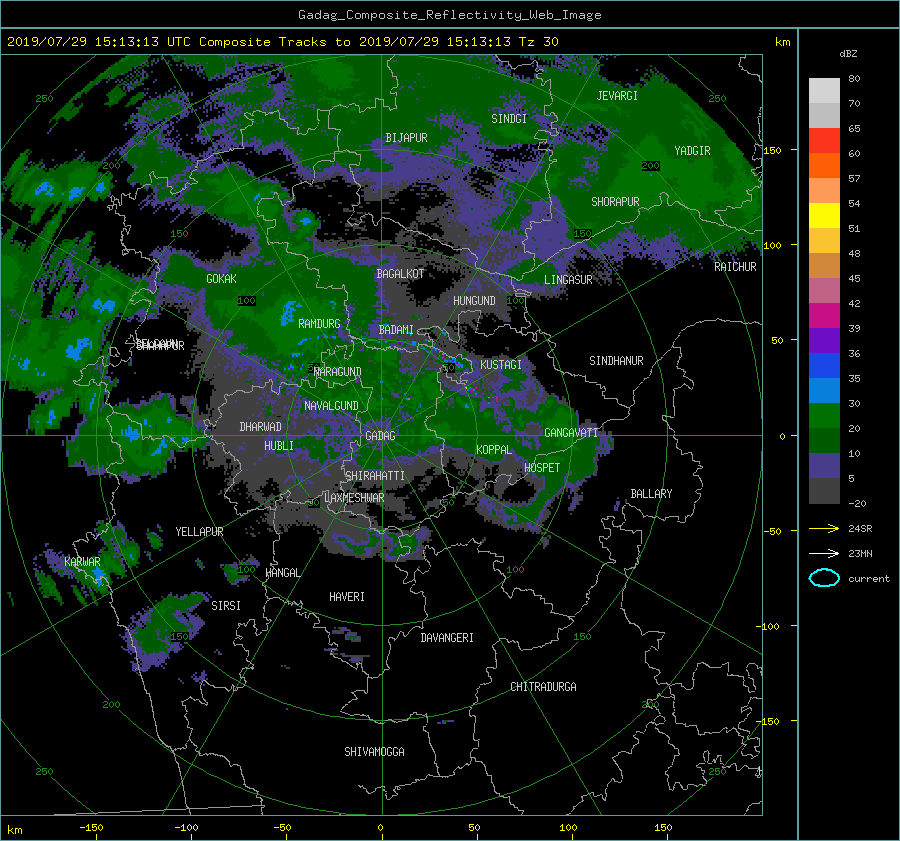Click the white 23MN track arrow
900x841 pixels.
(x=824, y=553)
